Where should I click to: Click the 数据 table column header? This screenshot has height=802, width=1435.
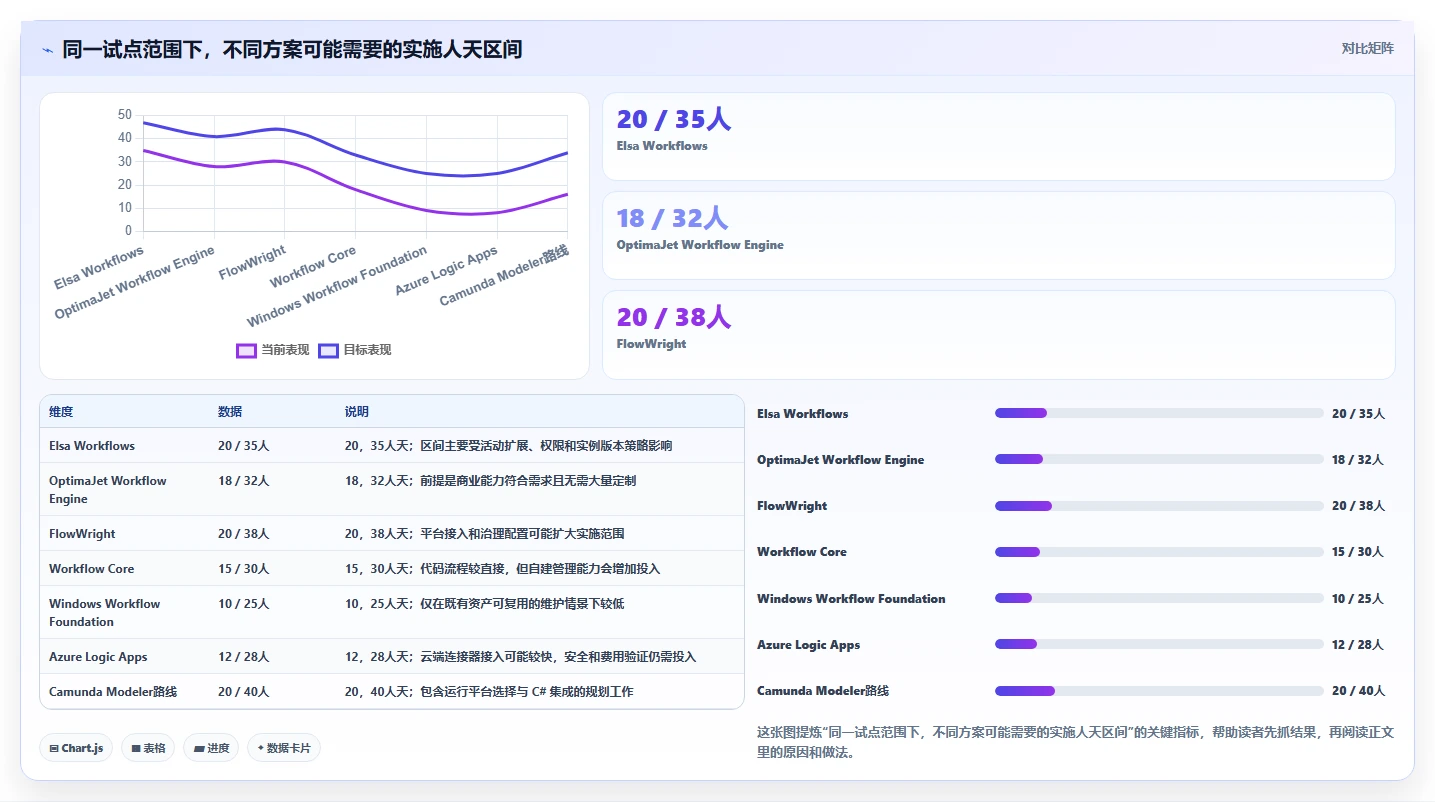230,412
